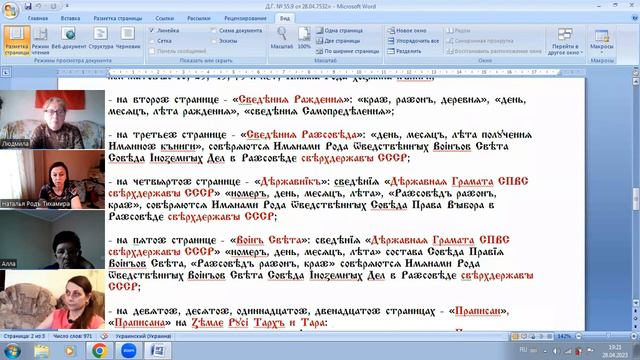Screen dimensions: 640x360
Task: Enable the Сетка gridlines checkbox
Action: pos(152,41)
